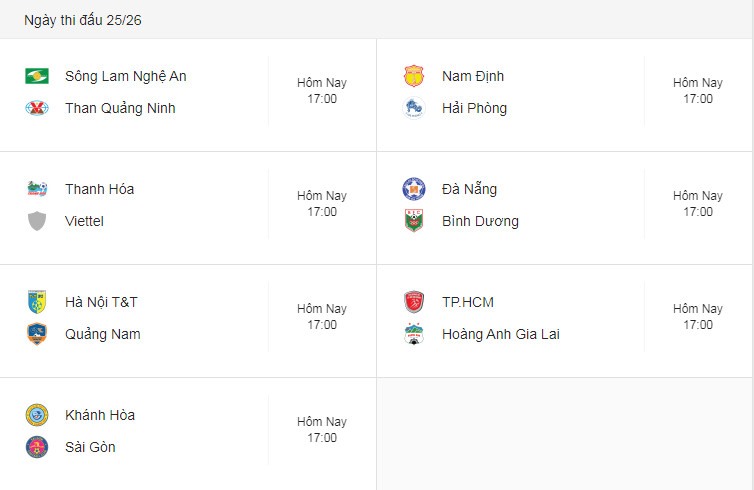Open the Thanh Hóa team name link
The width and height of the screenshot is (754, 490).
[x=100, y=189]
